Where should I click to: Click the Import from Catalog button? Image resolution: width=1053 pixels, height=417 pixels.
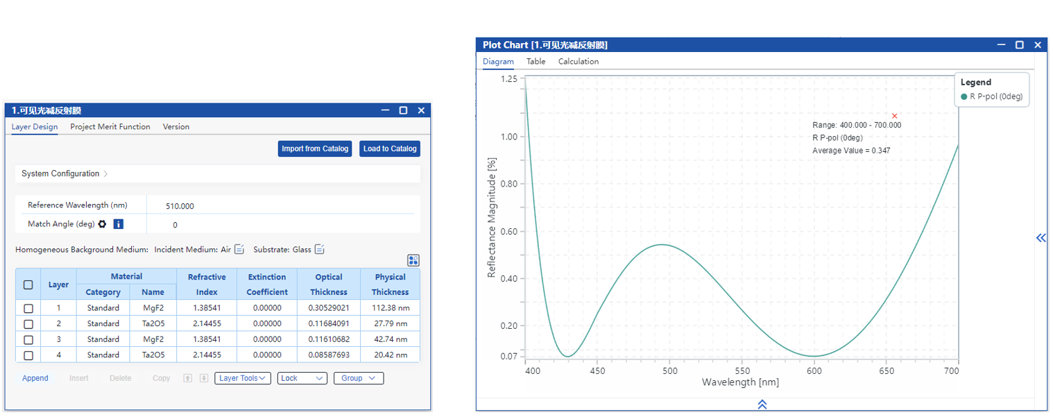[315, 149]
